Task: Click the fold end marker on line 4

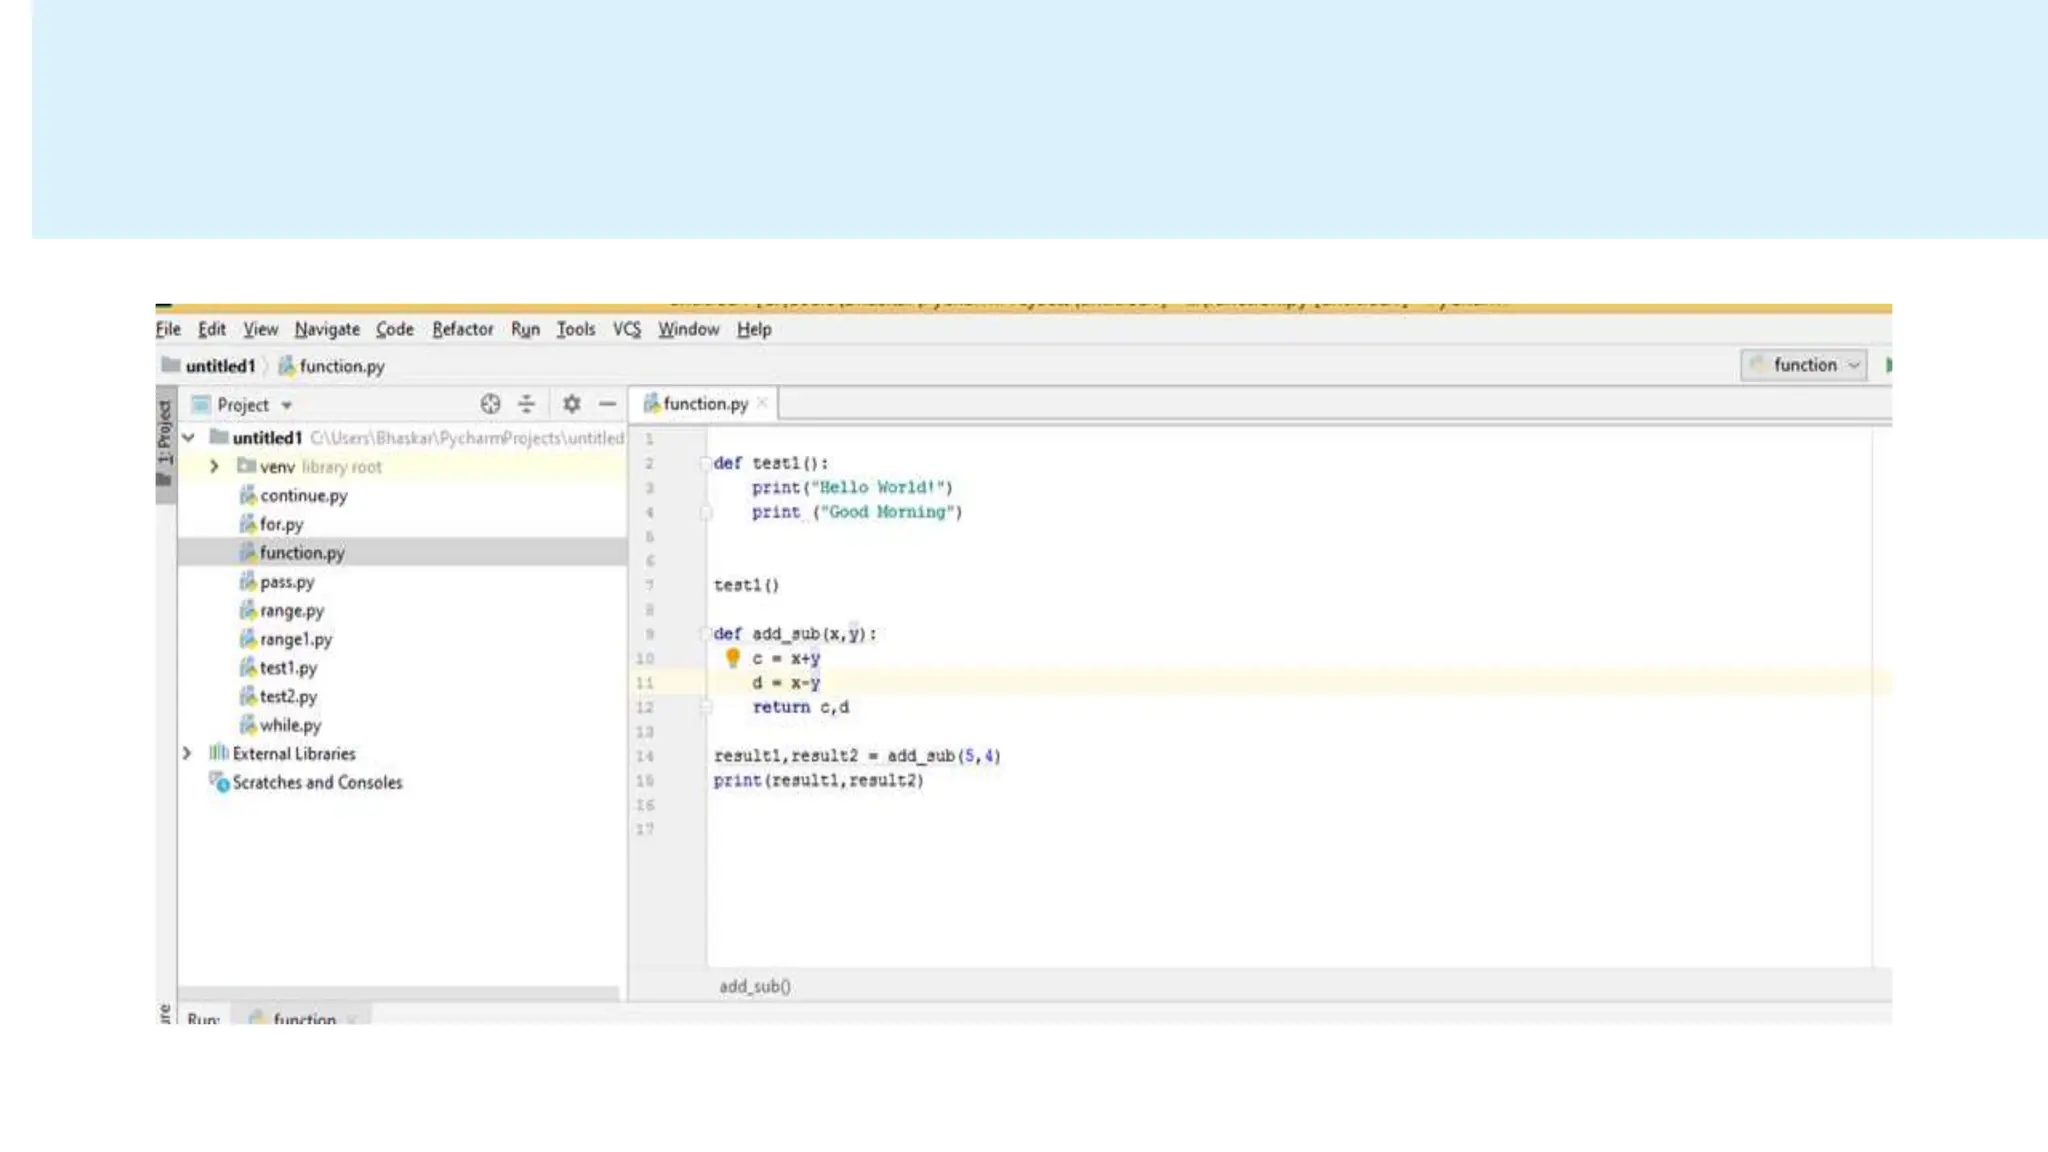Action: click(x=705, y=512)
